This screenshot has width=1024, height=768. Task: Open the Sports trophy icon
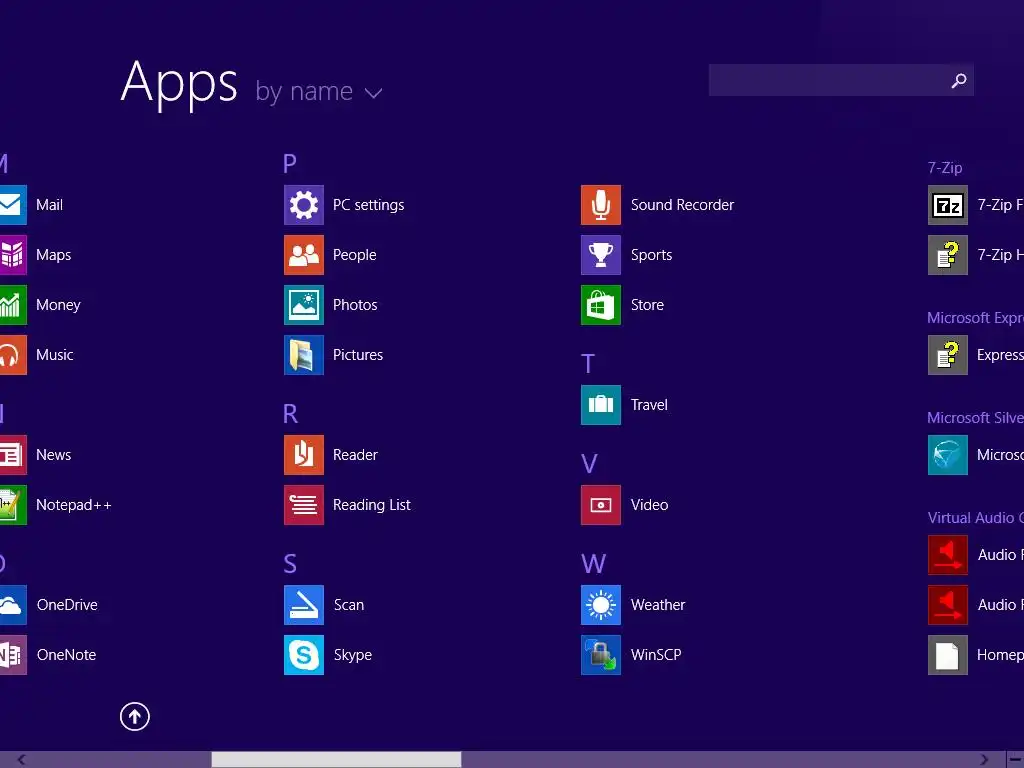[601, 255]
